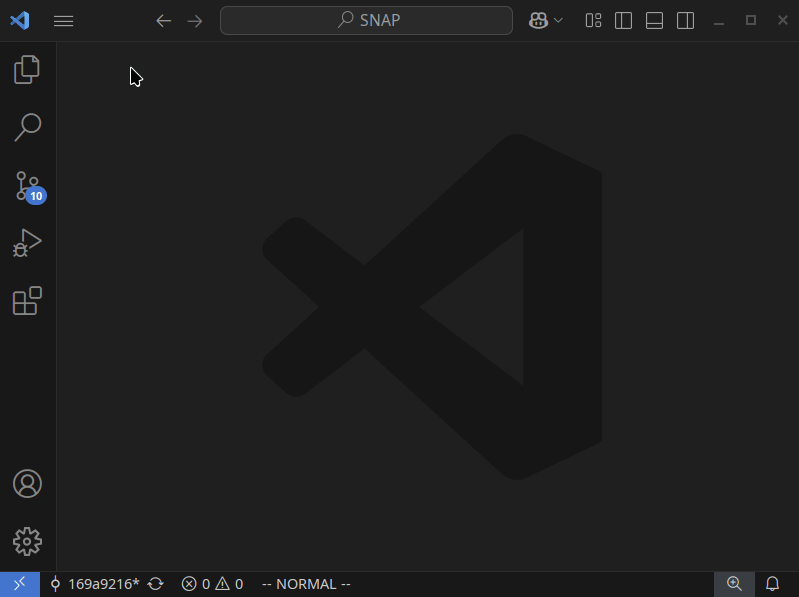Synchronize changes via the sync icon
799x597 pixels.
155,584
